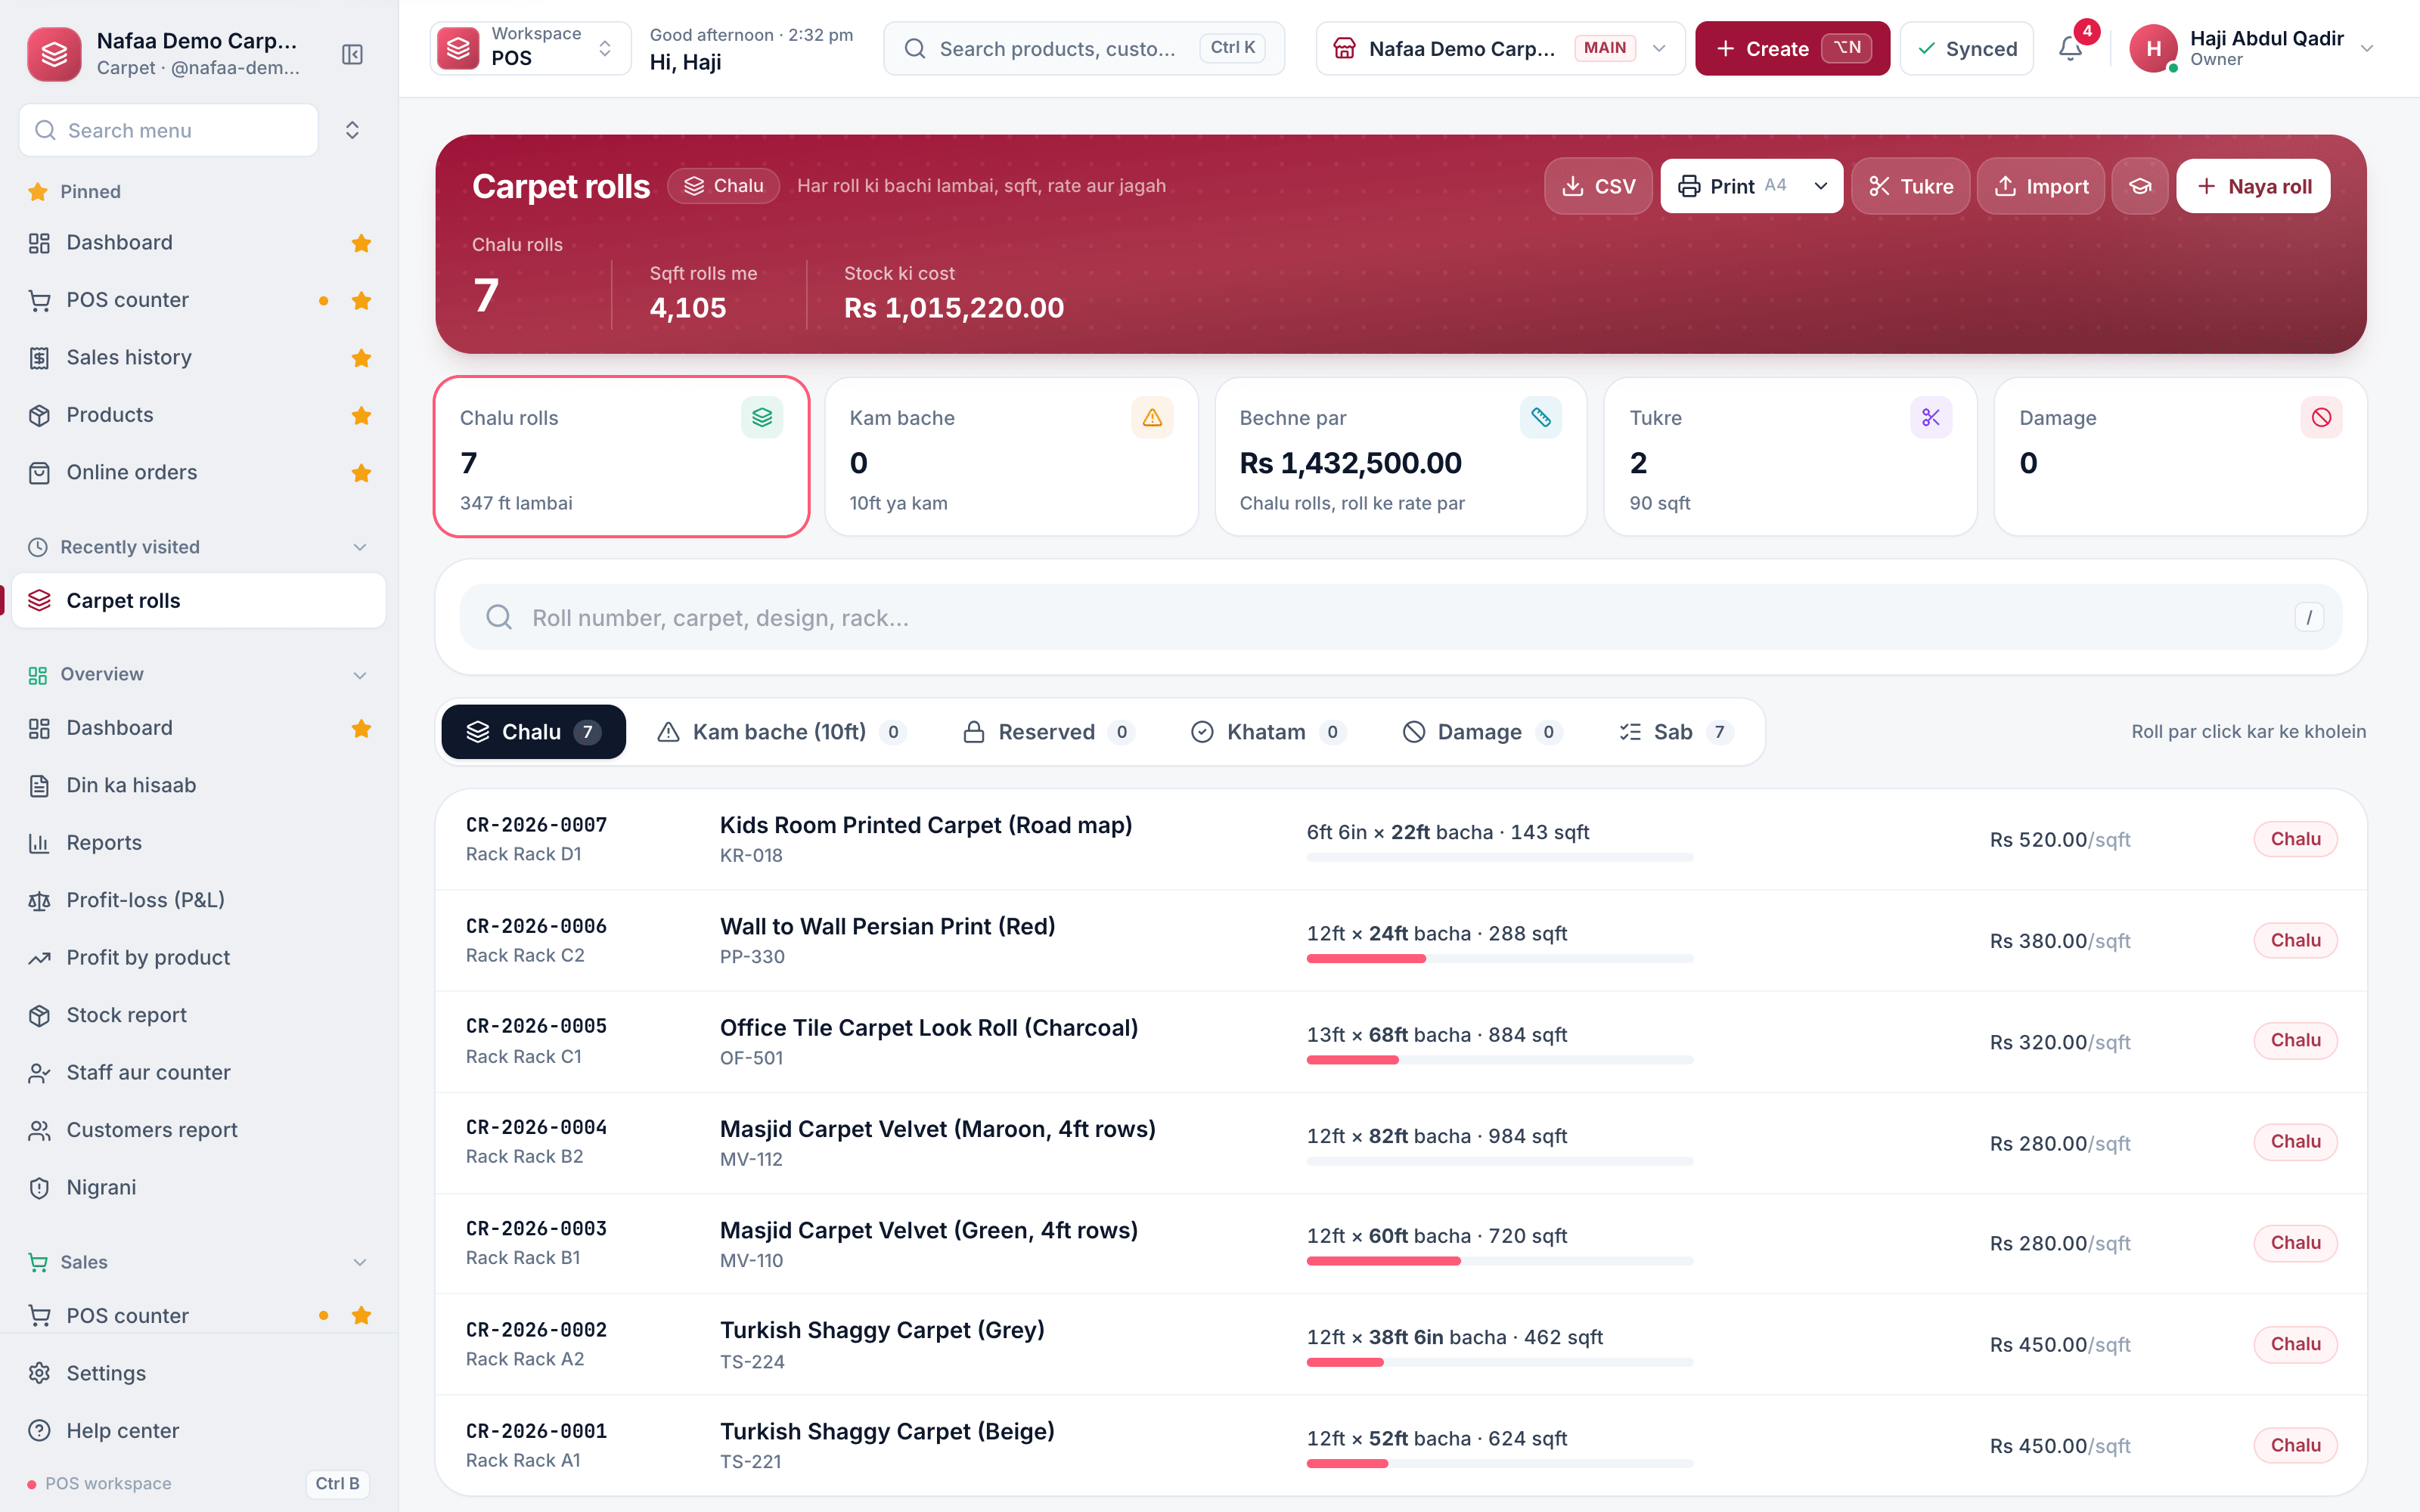Collapse the Recently visited section
Viewport: 2420px width, 1512px height.
360,547
